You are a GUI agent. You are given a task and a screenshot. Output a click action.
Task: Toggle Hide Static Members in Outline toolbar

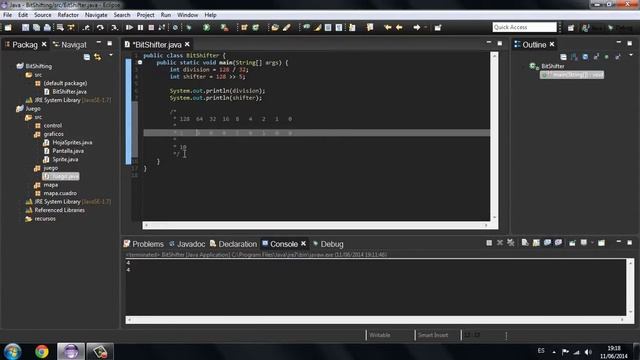coord(596,57)
